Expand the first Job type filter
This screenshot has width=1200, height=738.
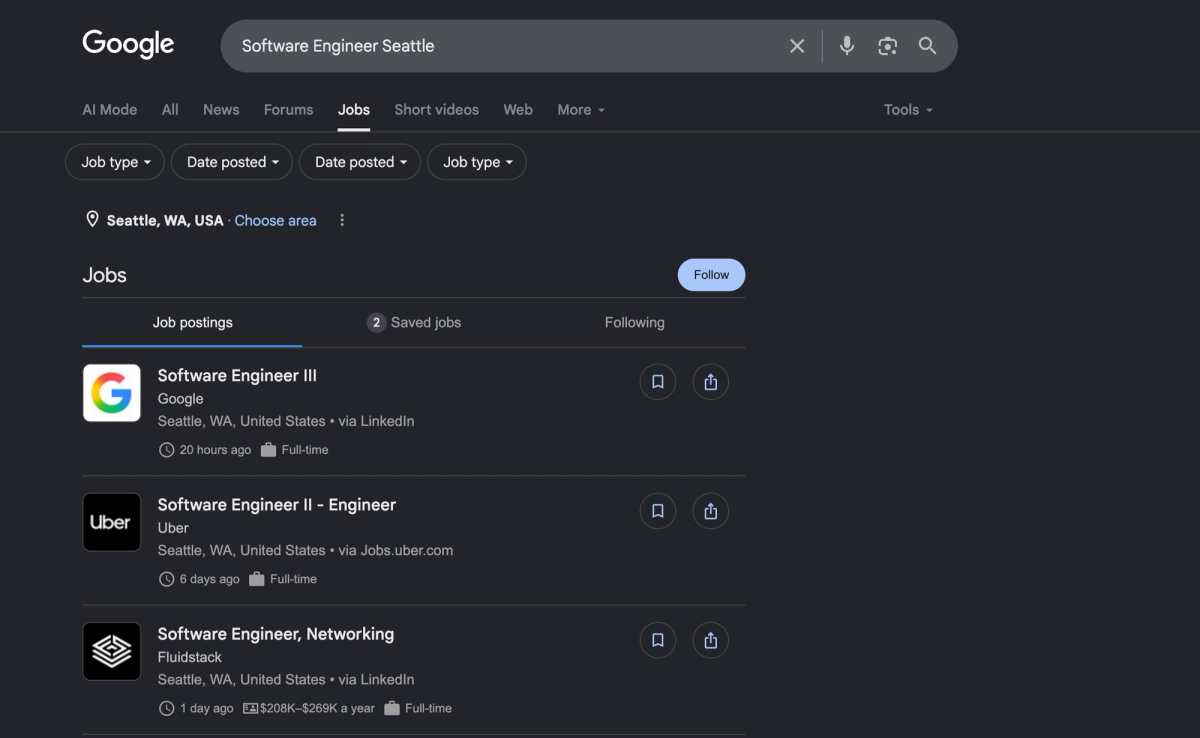(115, 162)
